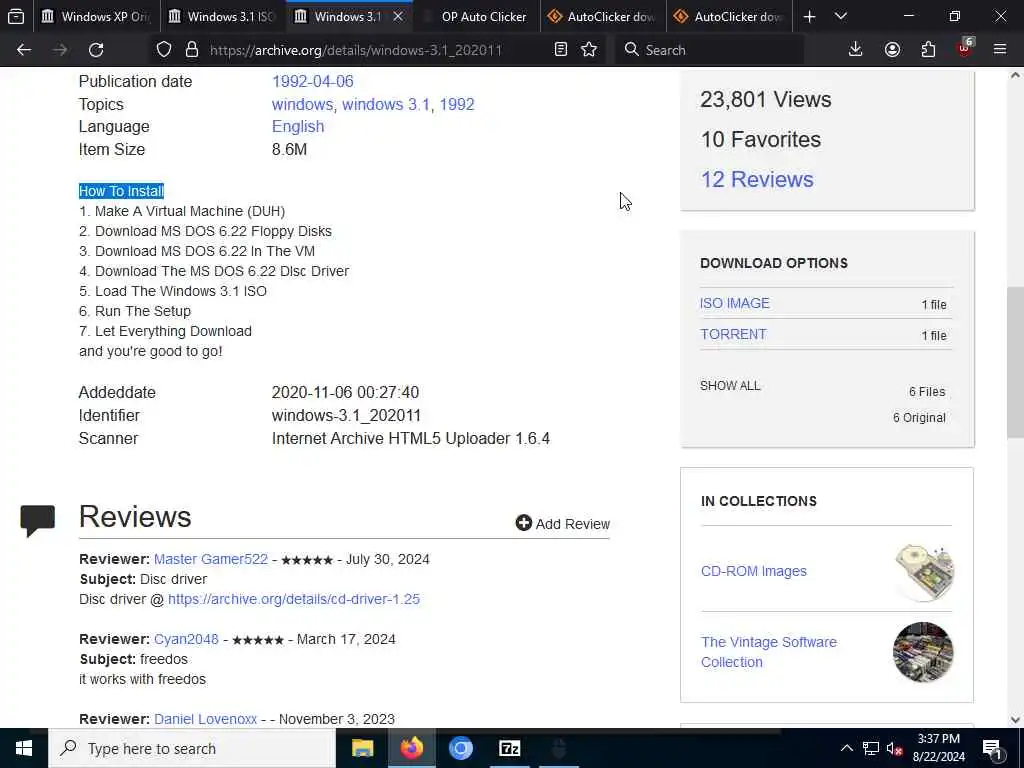Open The Vintage Software Collection link
Viewport: 1024px width, 768px height.
[769, 652]
